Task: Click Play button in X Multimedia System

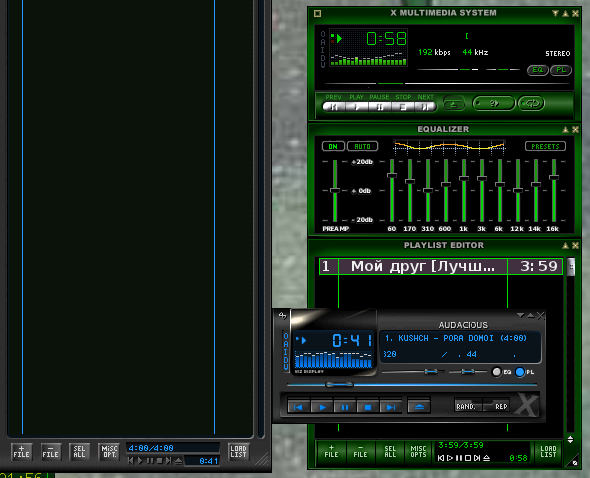Action: (356, 107)
